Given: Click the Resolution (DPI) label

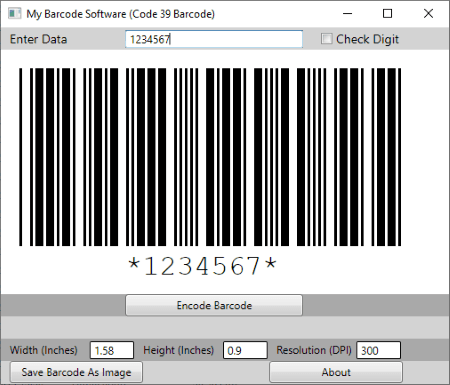Looking at the screenshot, I should pyautogui.click(x=314, y=350).
